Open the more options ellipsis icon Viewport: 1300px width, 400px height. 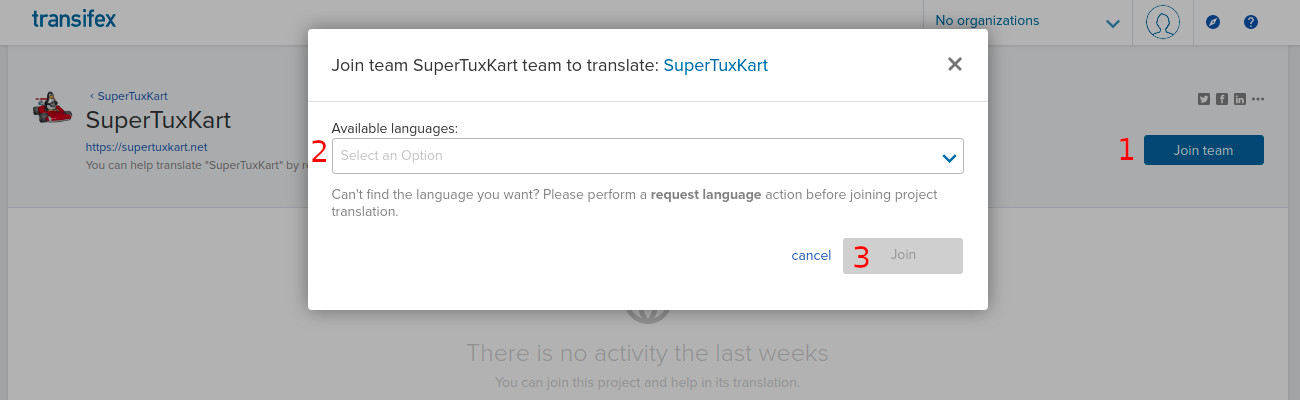(x=1258, y=98)
